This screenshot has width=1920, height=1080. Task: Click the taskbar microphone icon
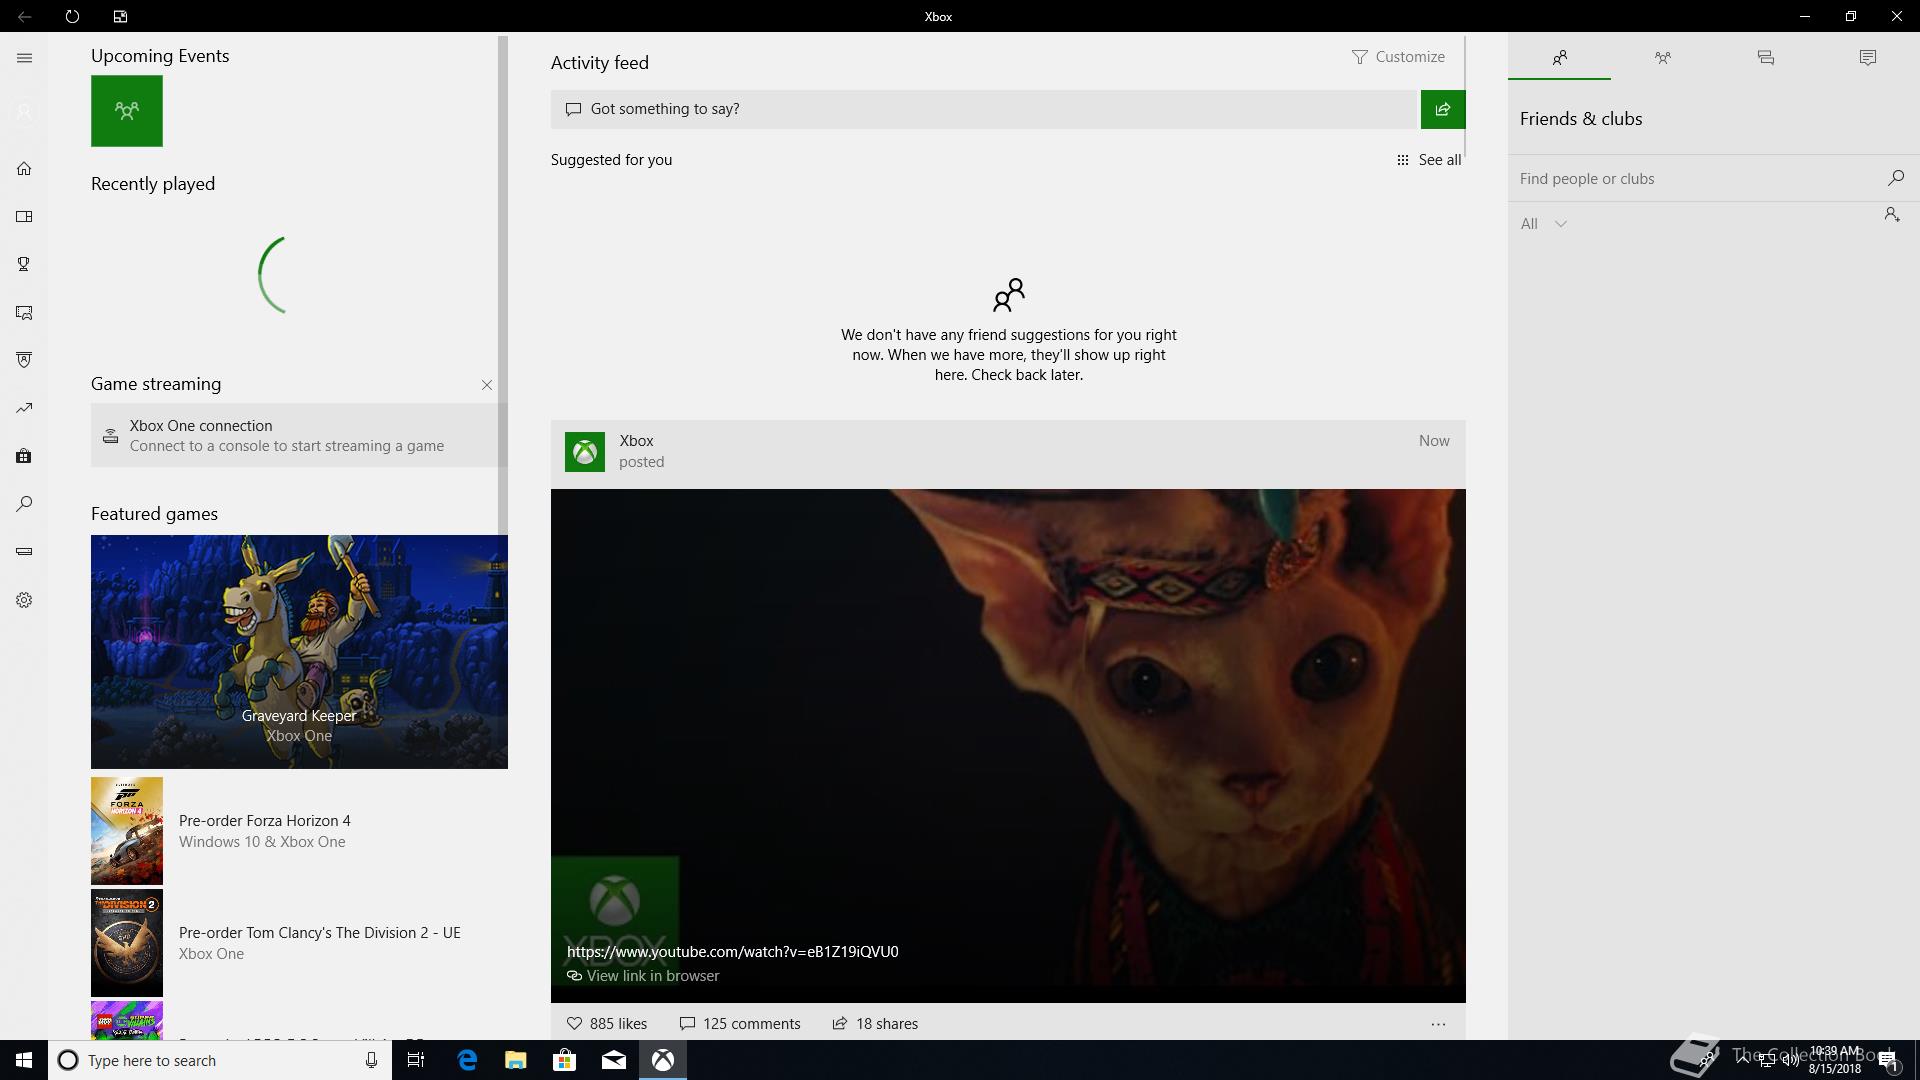[371, 1060]
